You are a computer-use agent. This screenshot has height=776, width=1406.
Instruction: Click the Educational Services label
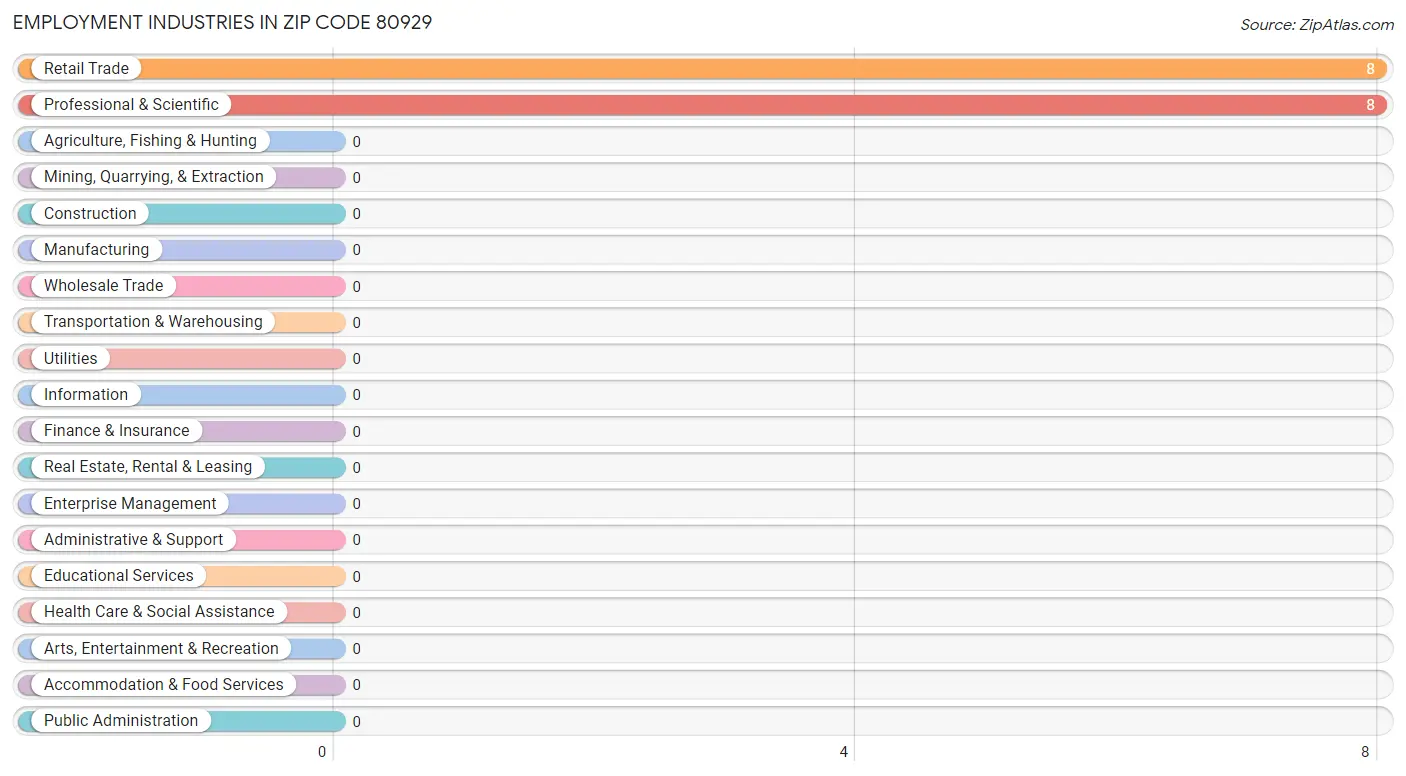coord(119,575)
